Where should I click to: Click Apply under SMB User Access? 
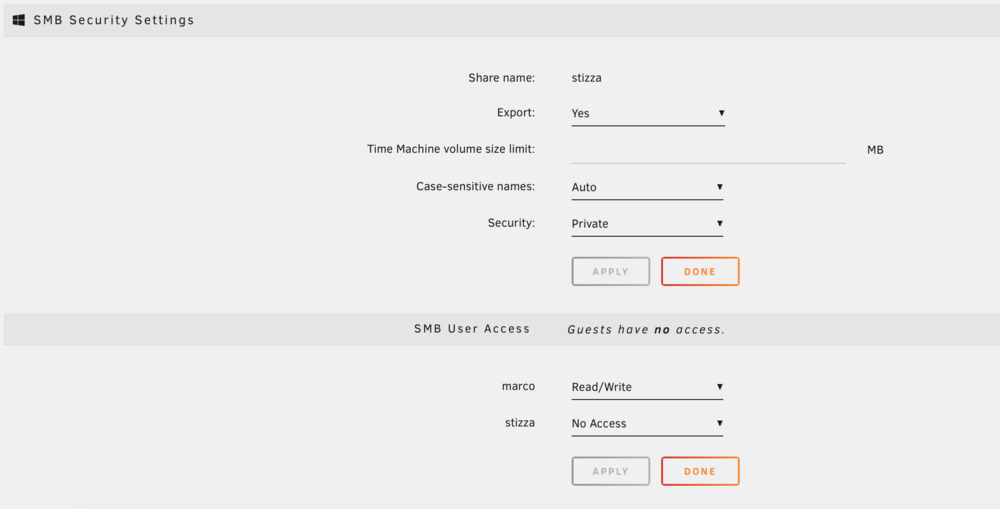pos(611,471)
